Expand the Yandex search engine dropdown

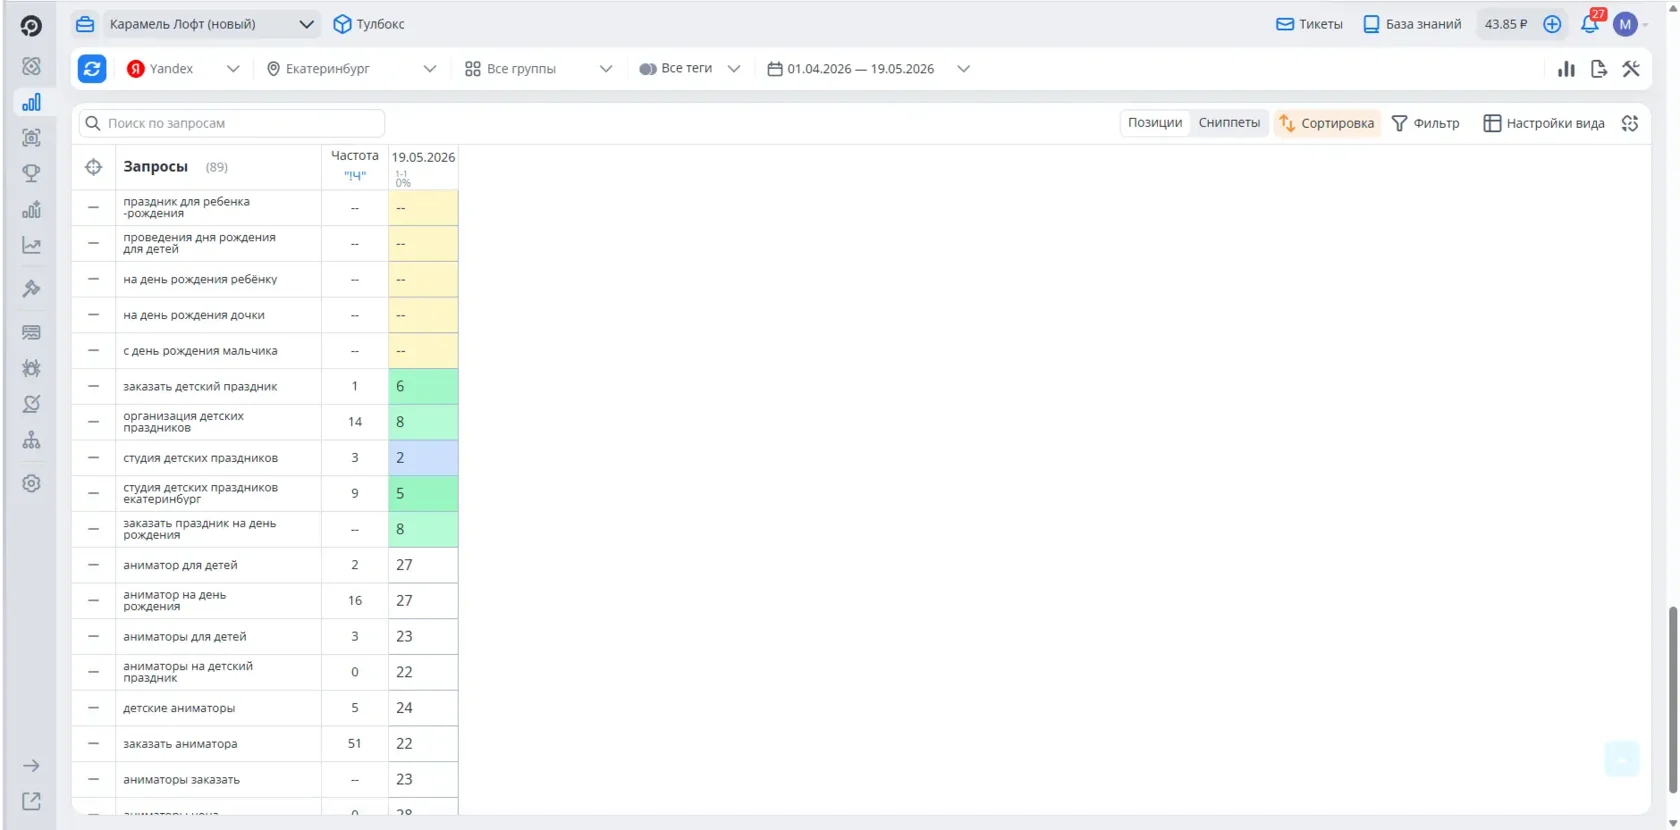tap(183, 69)
